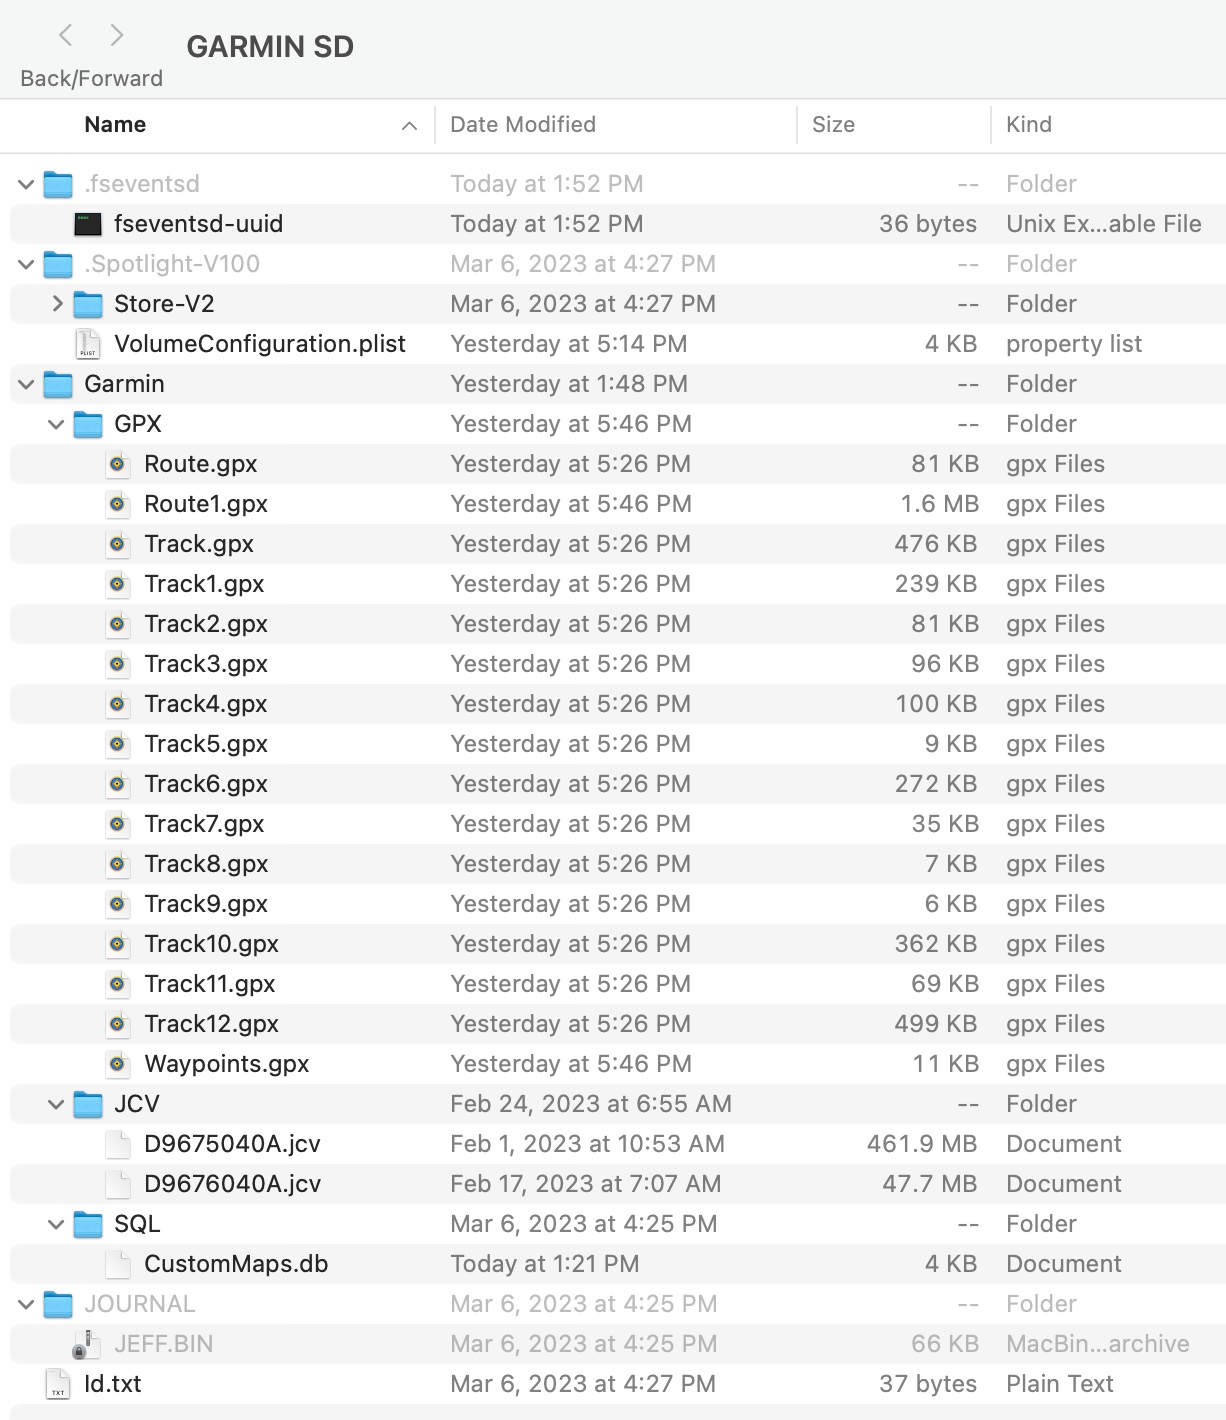The width and height of the screenshot is (1226, 1420).
Task: Click the 'Feb 17, 2023 at 7:07 AM' date
Action: pos(586,1184)
